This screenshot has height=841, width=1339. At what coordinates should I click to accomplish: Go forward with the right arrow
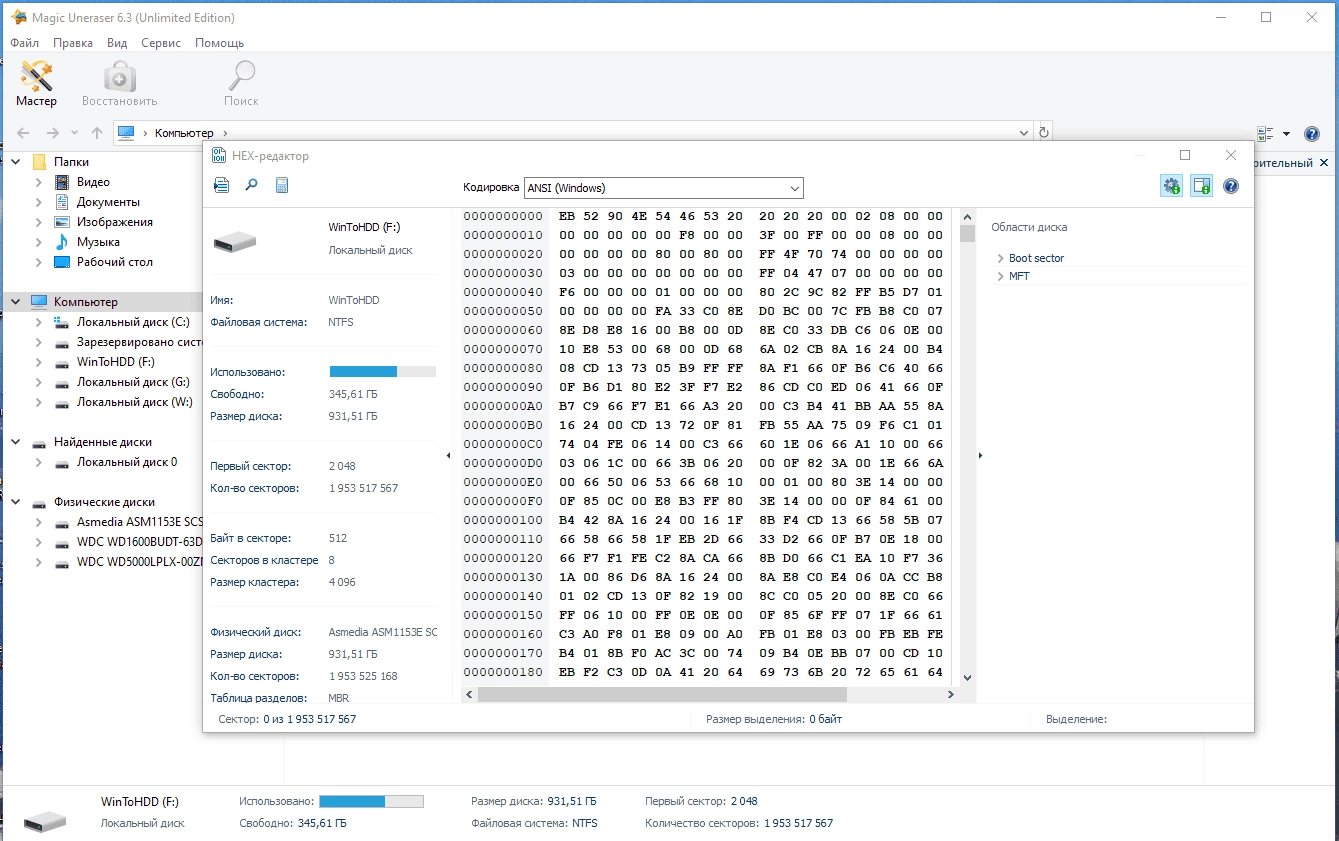53,133
